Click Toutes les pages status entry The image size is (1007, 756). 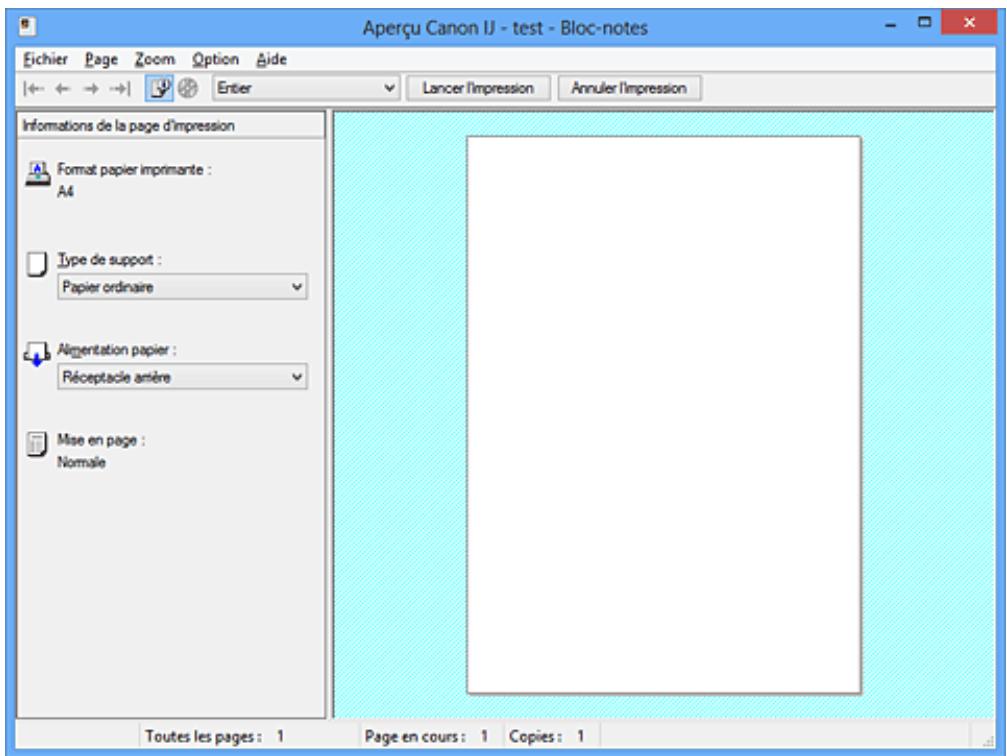point(215,736)
